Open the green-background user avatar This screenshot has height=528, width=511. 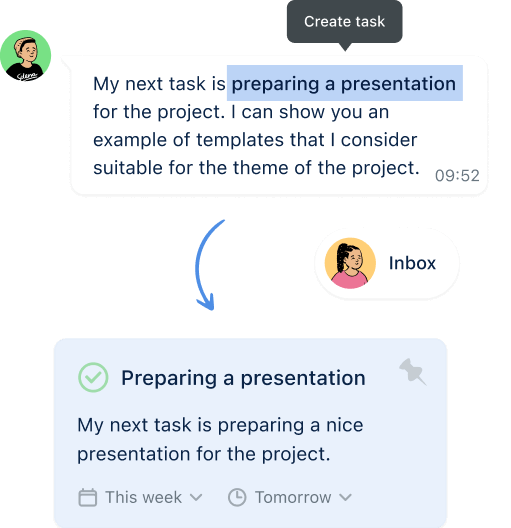click(x=26, y=56)
